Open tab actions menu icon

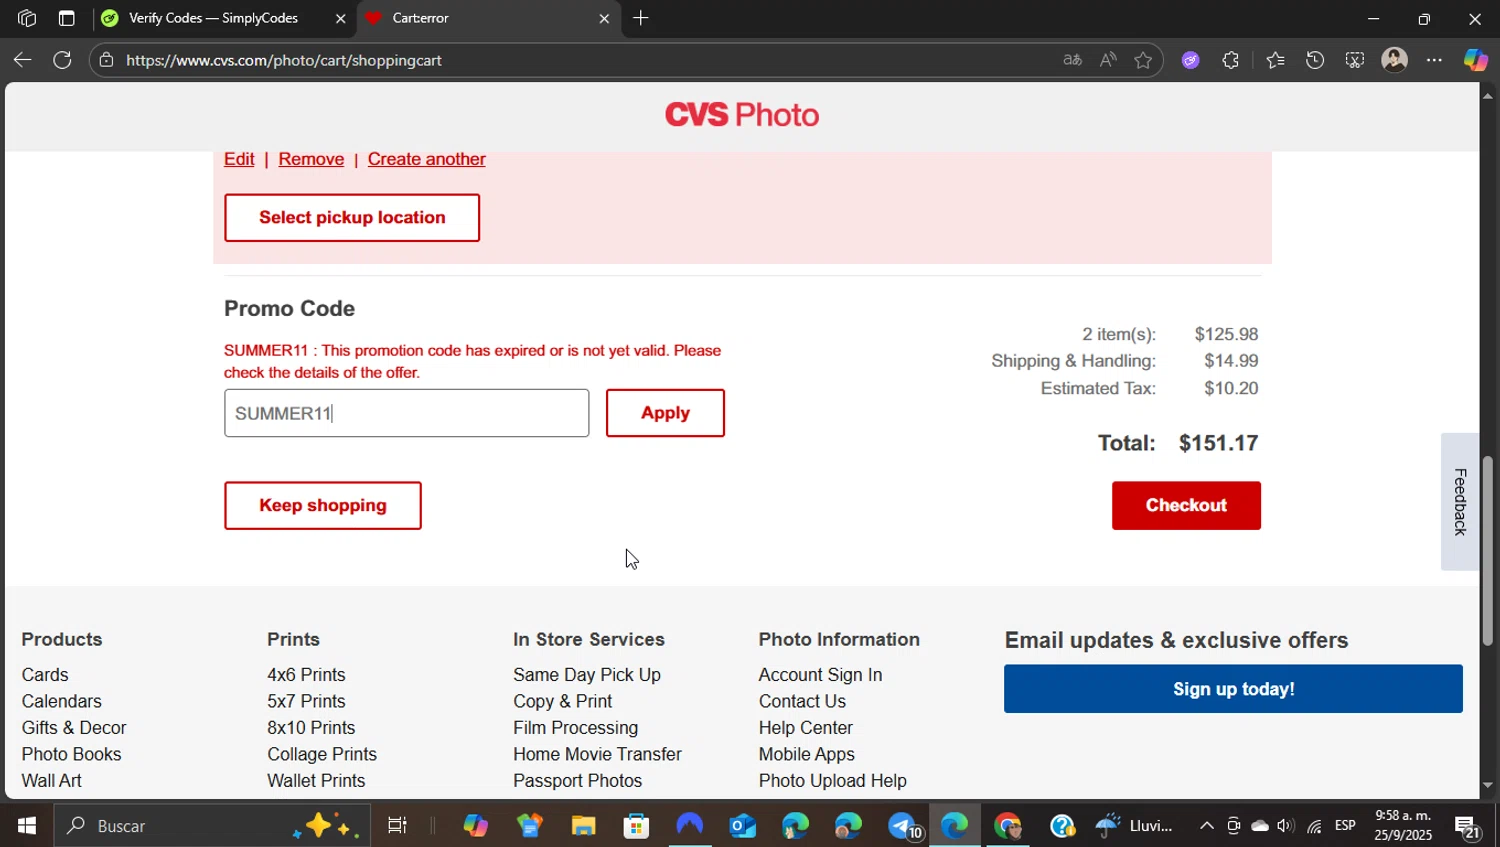[x=66, y=18]
